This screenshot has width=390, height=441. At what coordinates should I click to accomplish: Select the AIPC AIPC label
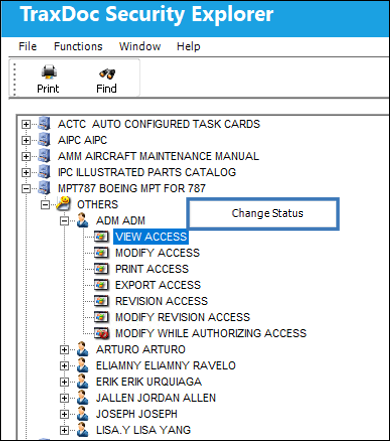[82, 140]
